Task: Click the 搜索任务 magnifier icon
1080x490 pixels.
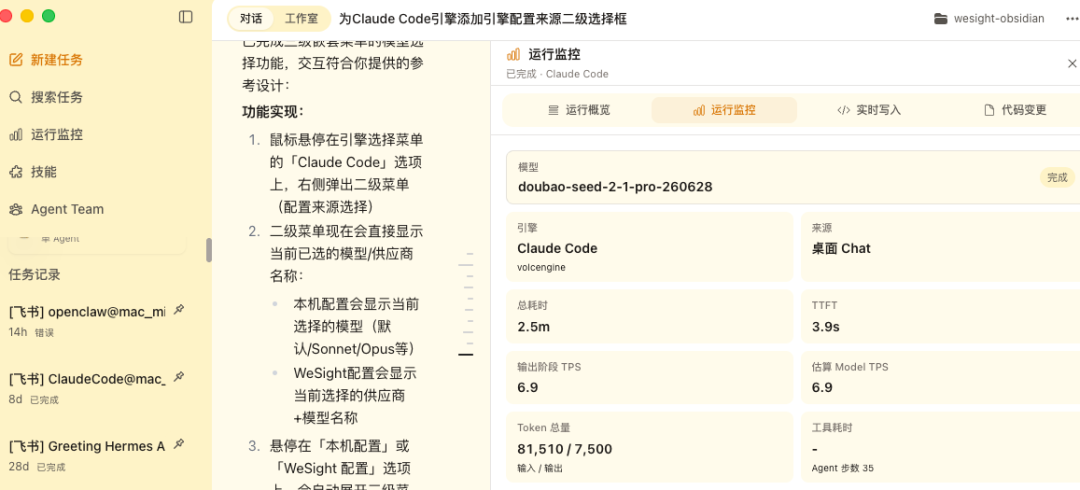Action: (x=16, y=97)
